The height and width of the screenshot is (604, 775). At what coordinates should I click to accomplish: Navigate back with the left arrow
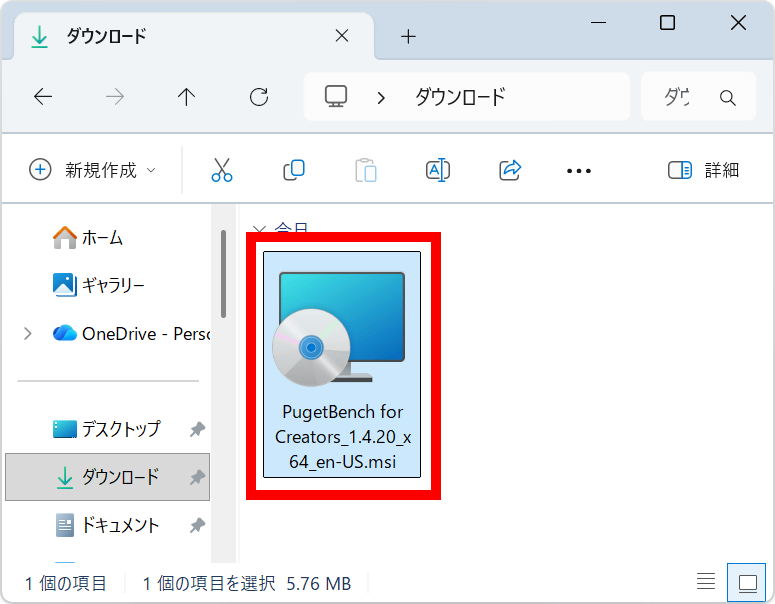[x=43, y=97]
